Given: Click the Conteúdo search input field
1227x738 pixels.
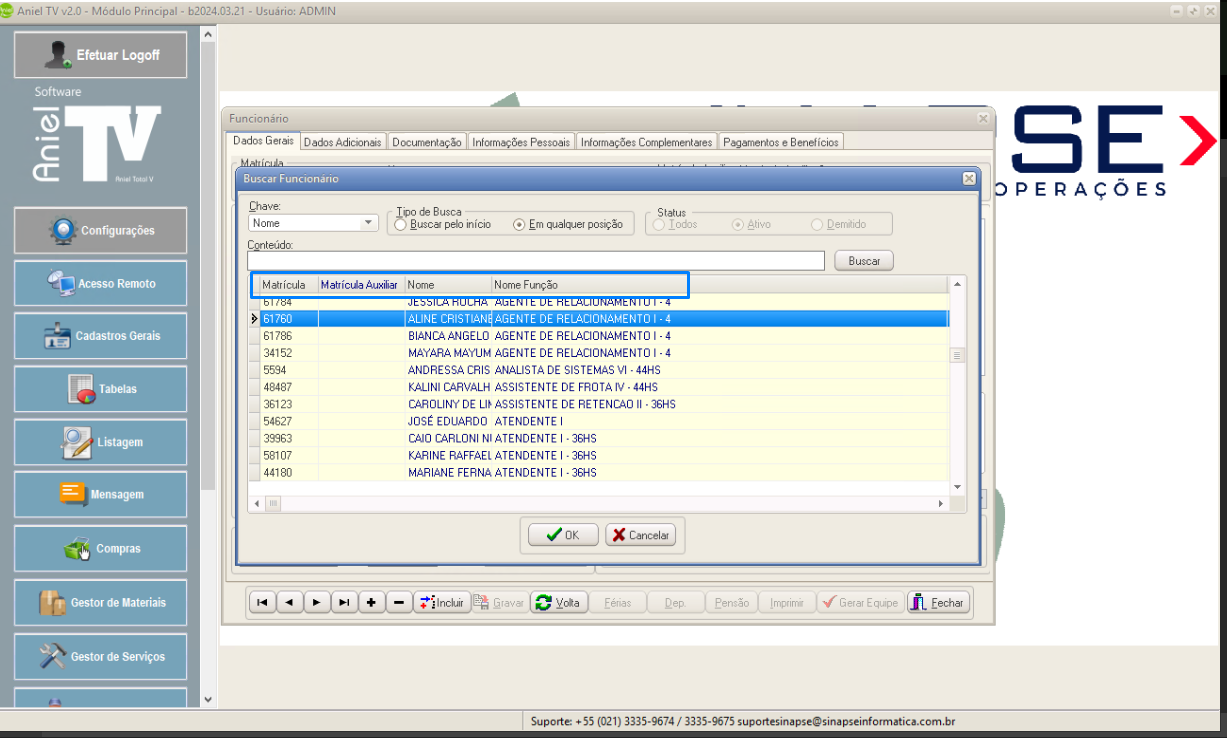Looking at the screenshot, I should tap(540, 261).
